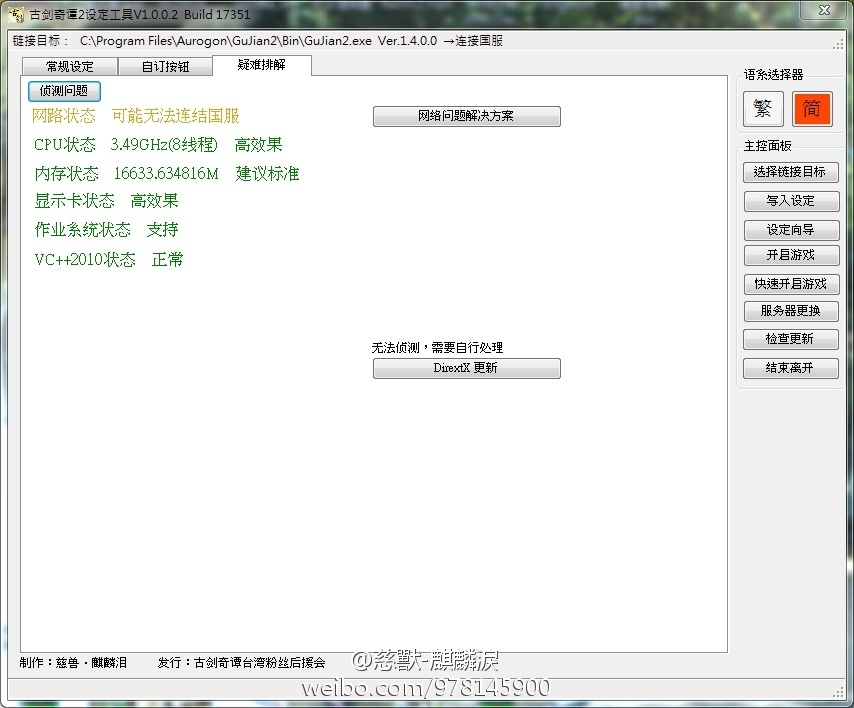Open 网络问题解决方案 network solution
This screenshot has height=708, width=854.
(x=466, y=116)
